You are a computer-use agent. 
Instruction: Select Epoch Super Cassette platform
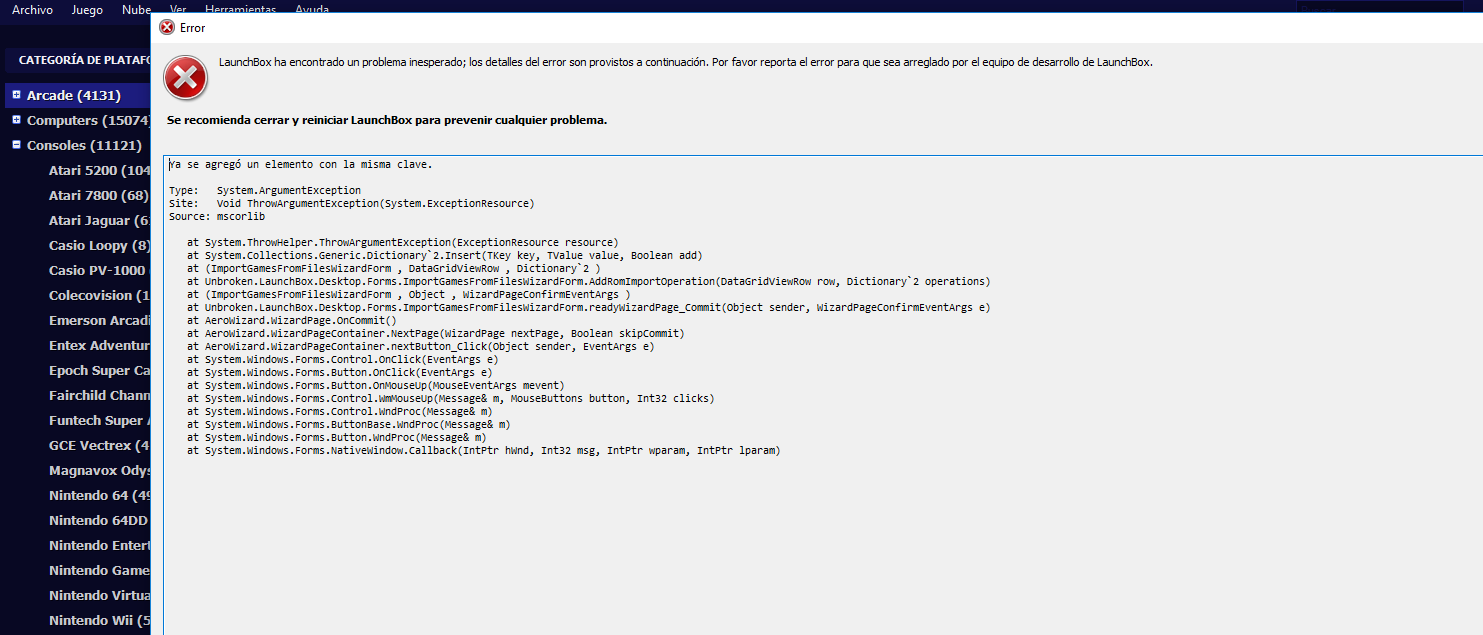99,371
